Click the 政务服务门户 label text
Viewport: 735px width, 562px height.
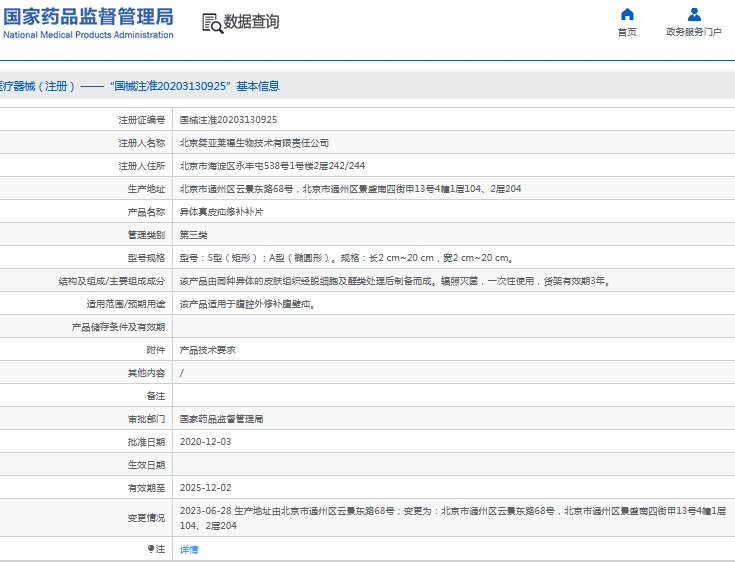(694, 32)
